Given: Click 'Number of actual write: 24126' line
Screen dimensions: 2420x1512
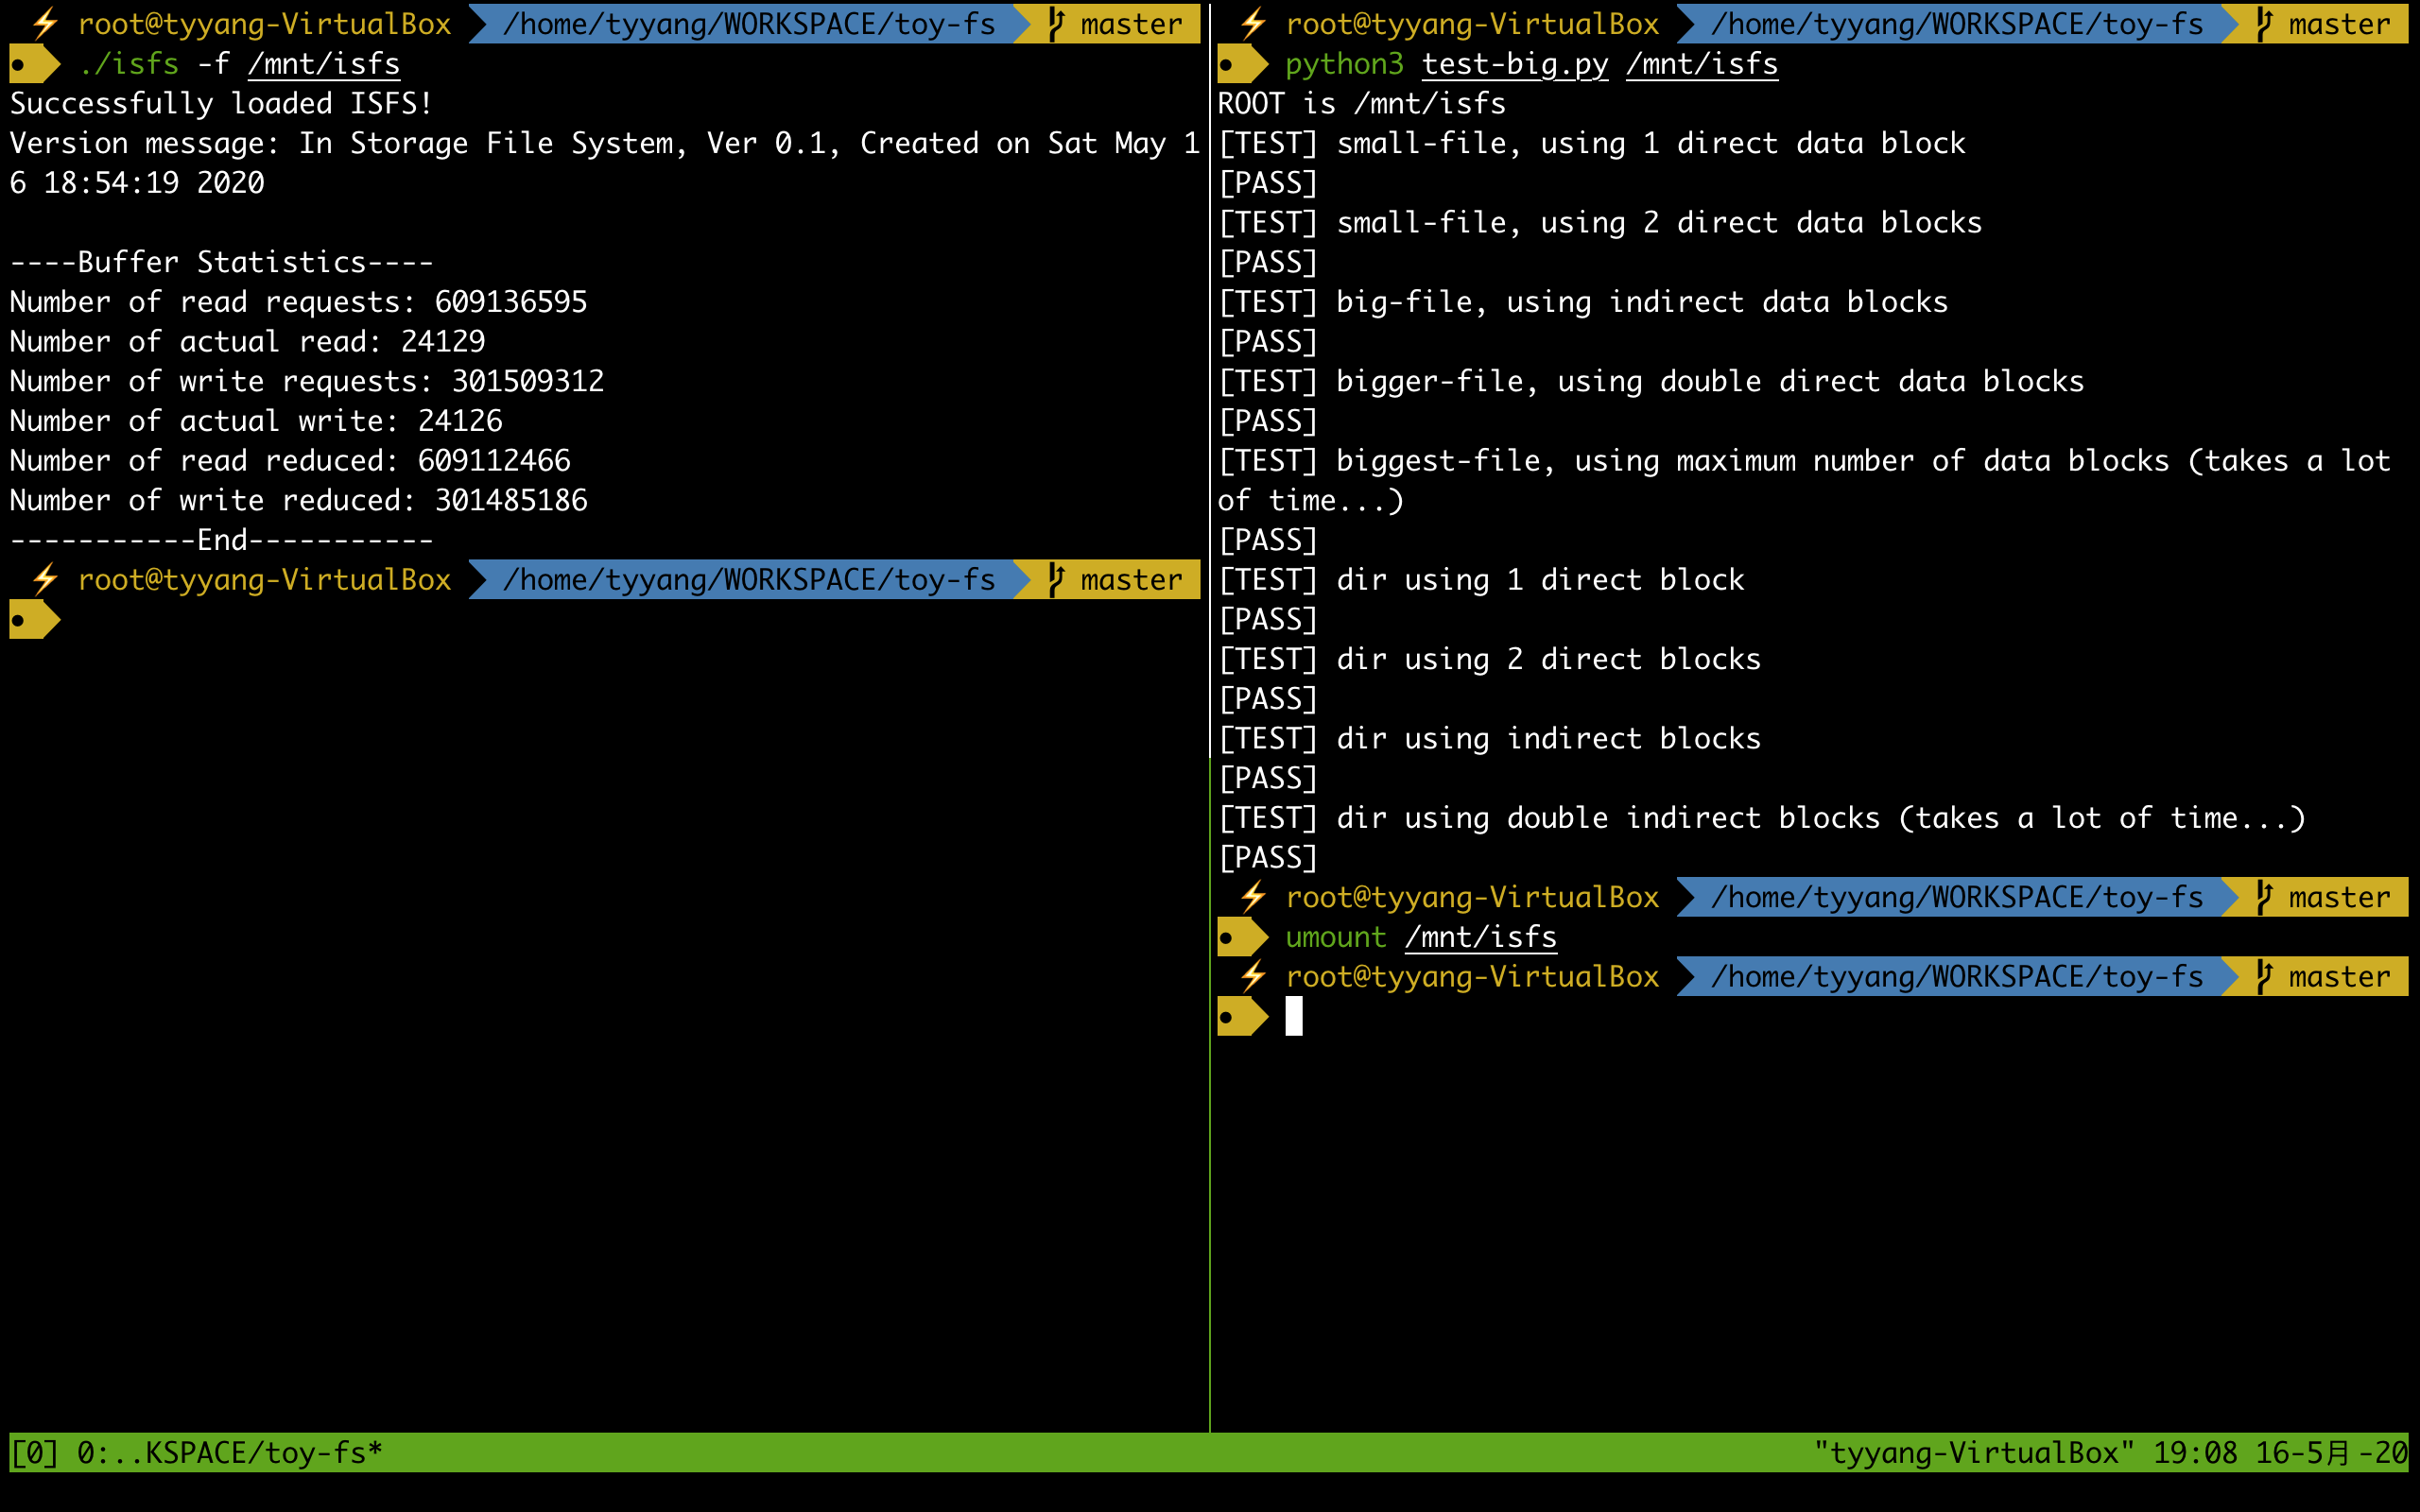Looking at the screenshot, I should point(256,421).
